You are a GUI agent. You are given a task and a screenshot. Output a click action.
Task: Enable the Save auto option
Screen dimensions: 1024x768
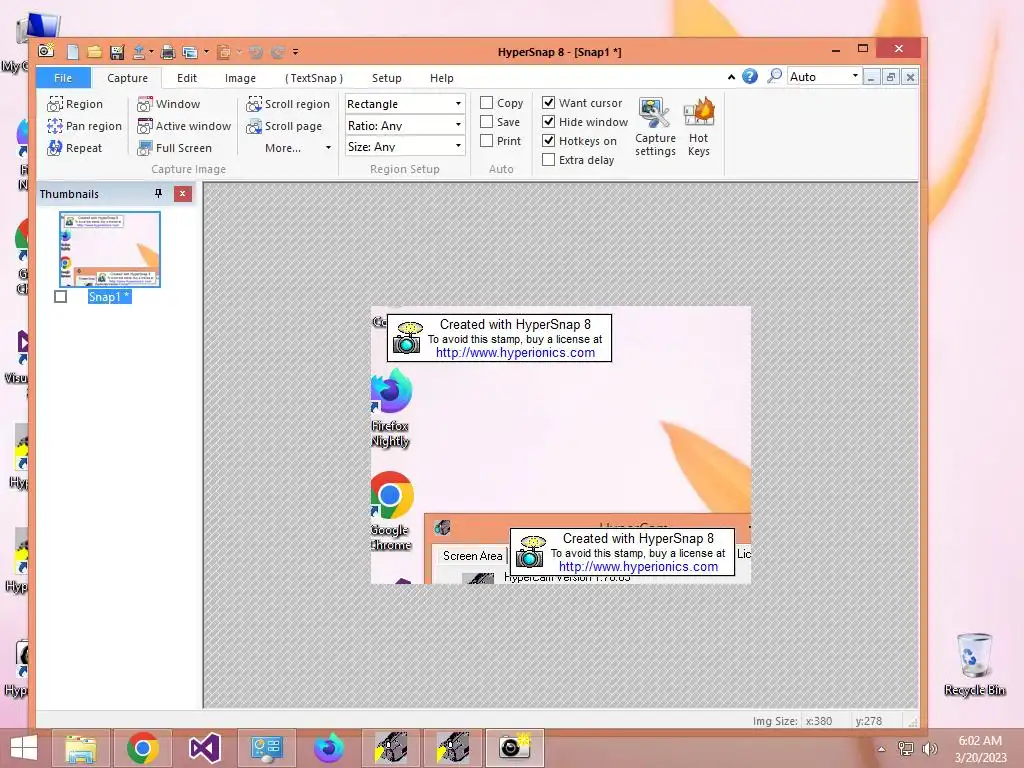coord(486,121)
